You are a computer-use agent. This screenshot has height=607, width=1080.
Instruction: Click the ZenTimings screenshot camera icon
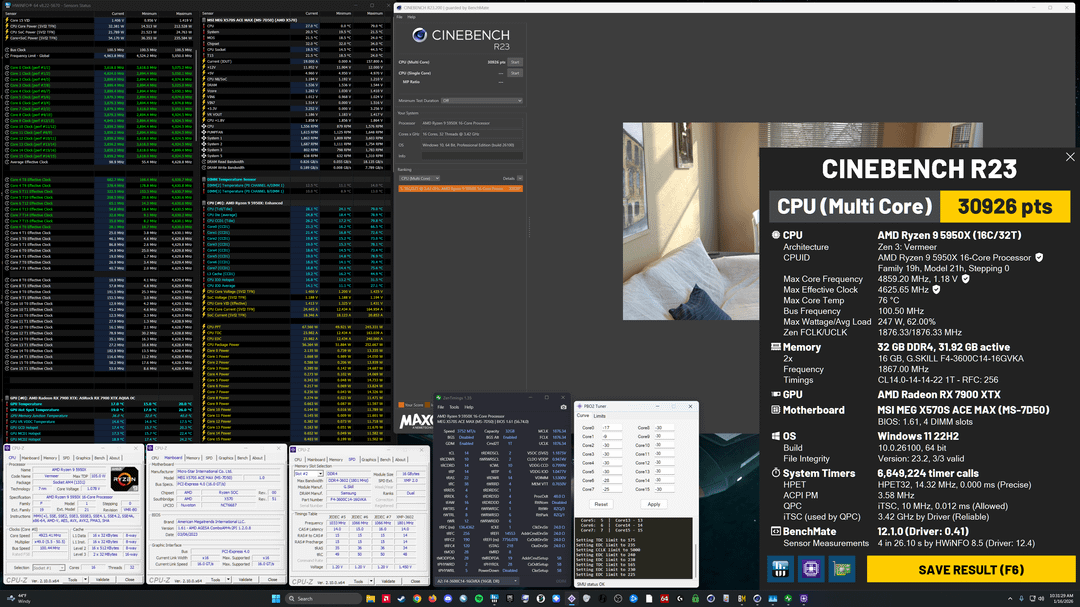[x=564, y=407]
